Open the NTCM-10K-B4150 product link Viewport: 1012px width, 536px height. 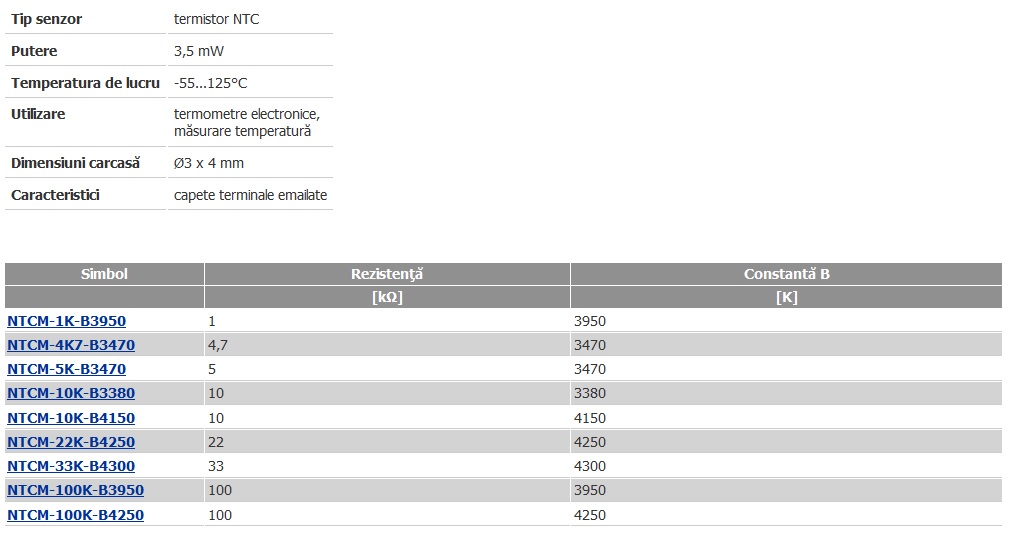coord(71,418)
